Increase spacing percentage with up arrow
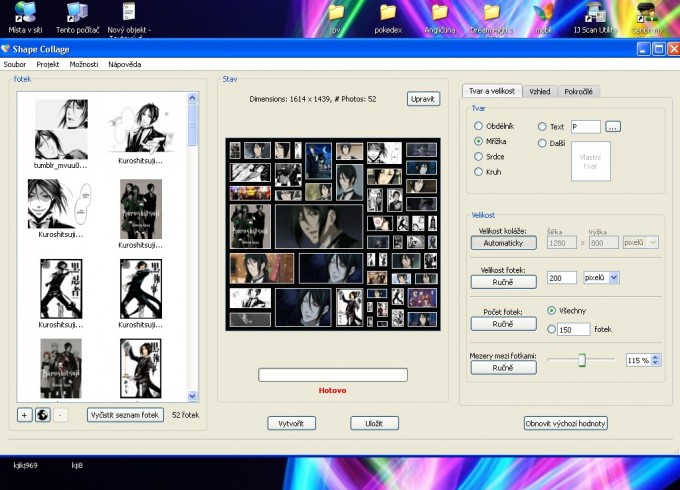The image size is (680, 490). [x=655, y=357]
